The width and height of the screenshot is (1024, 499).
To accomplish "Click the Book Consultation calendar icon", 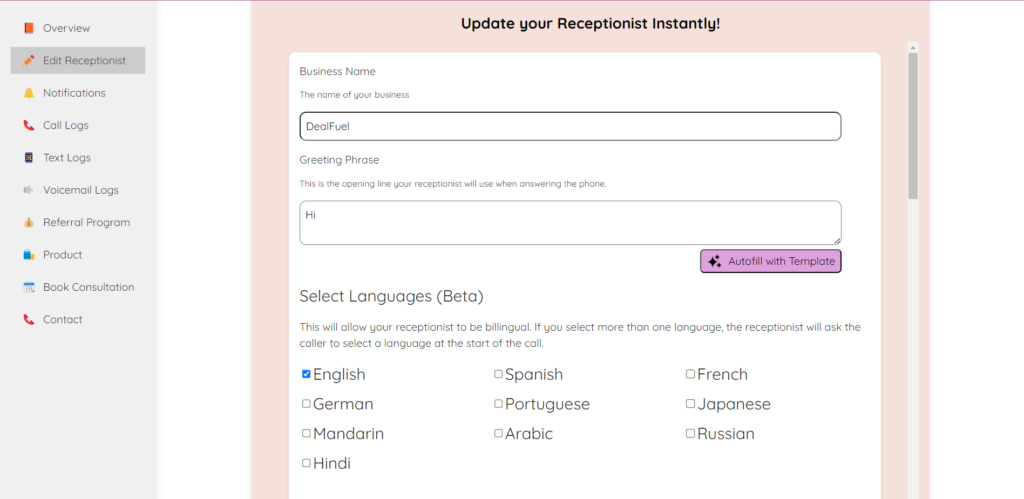I will 29,287.
